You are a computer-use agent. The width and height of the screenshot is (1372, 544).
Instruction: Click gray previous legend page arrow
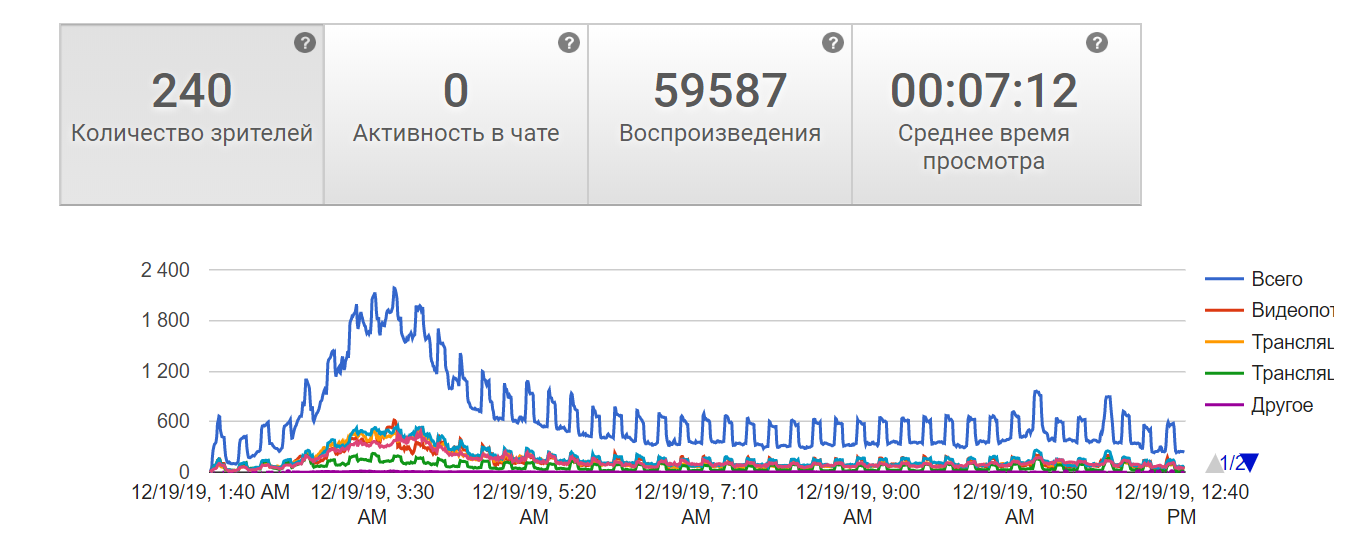pos(1214,462)
